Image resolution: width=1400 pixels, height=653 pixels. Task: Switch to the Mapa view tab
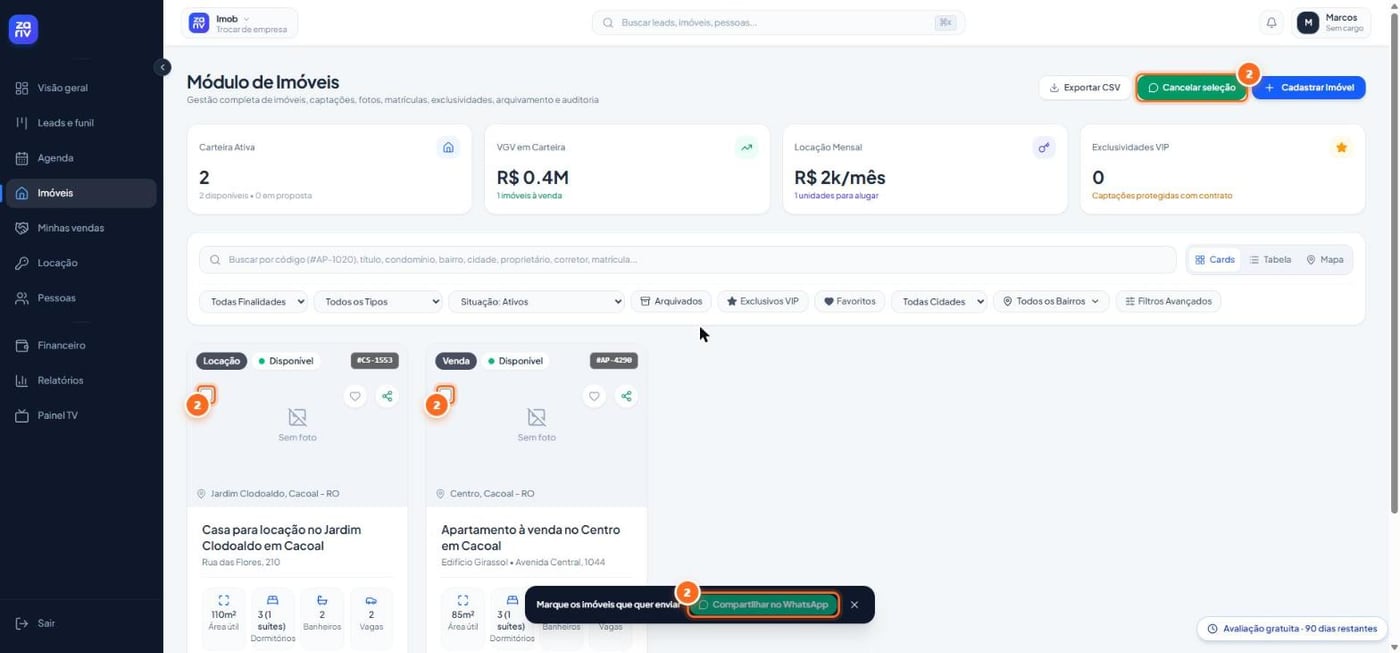pyautogui.click(x=1325, y=259)
